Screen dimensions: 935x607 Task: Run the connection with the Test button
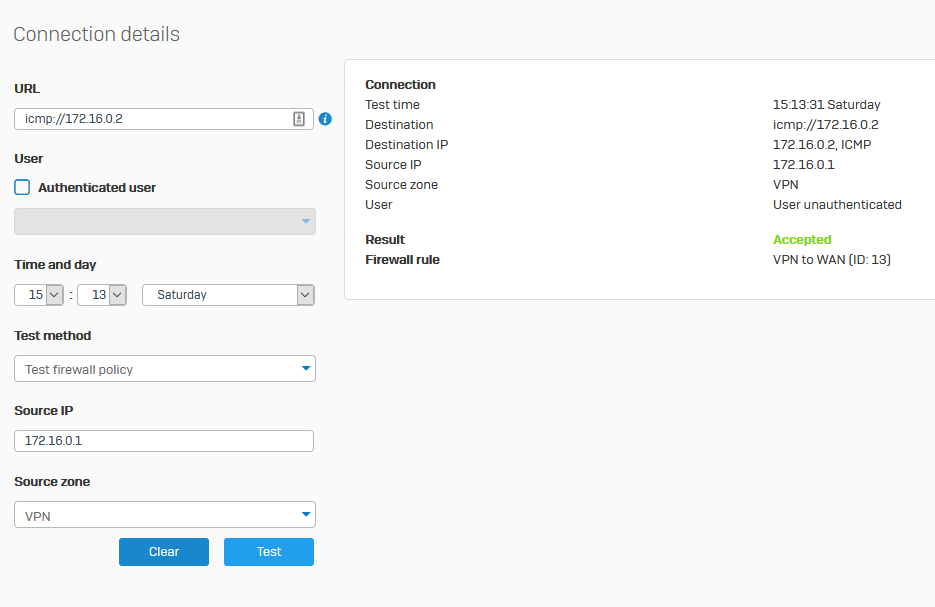(269, 552)
